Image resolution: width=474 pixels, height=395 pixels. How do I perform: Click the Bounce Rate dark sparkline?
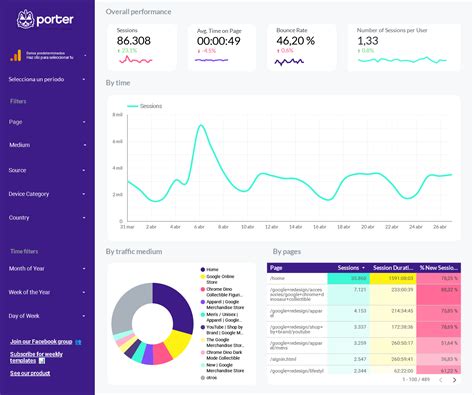(x=289, y=62)
